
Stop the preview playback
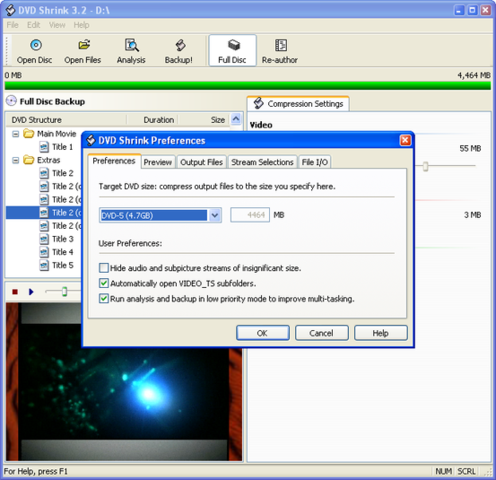point(15,292)
